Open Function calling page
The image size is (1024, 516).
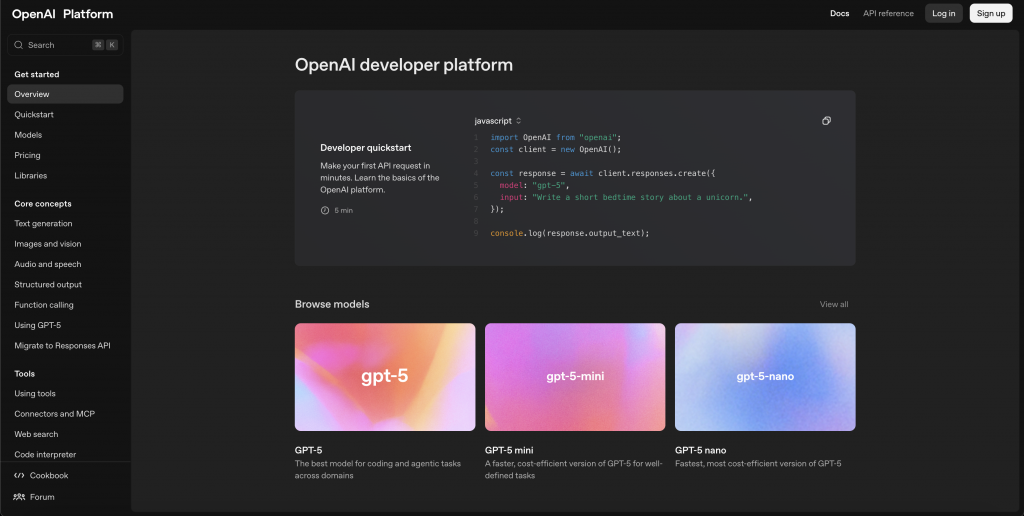[44, 304]
